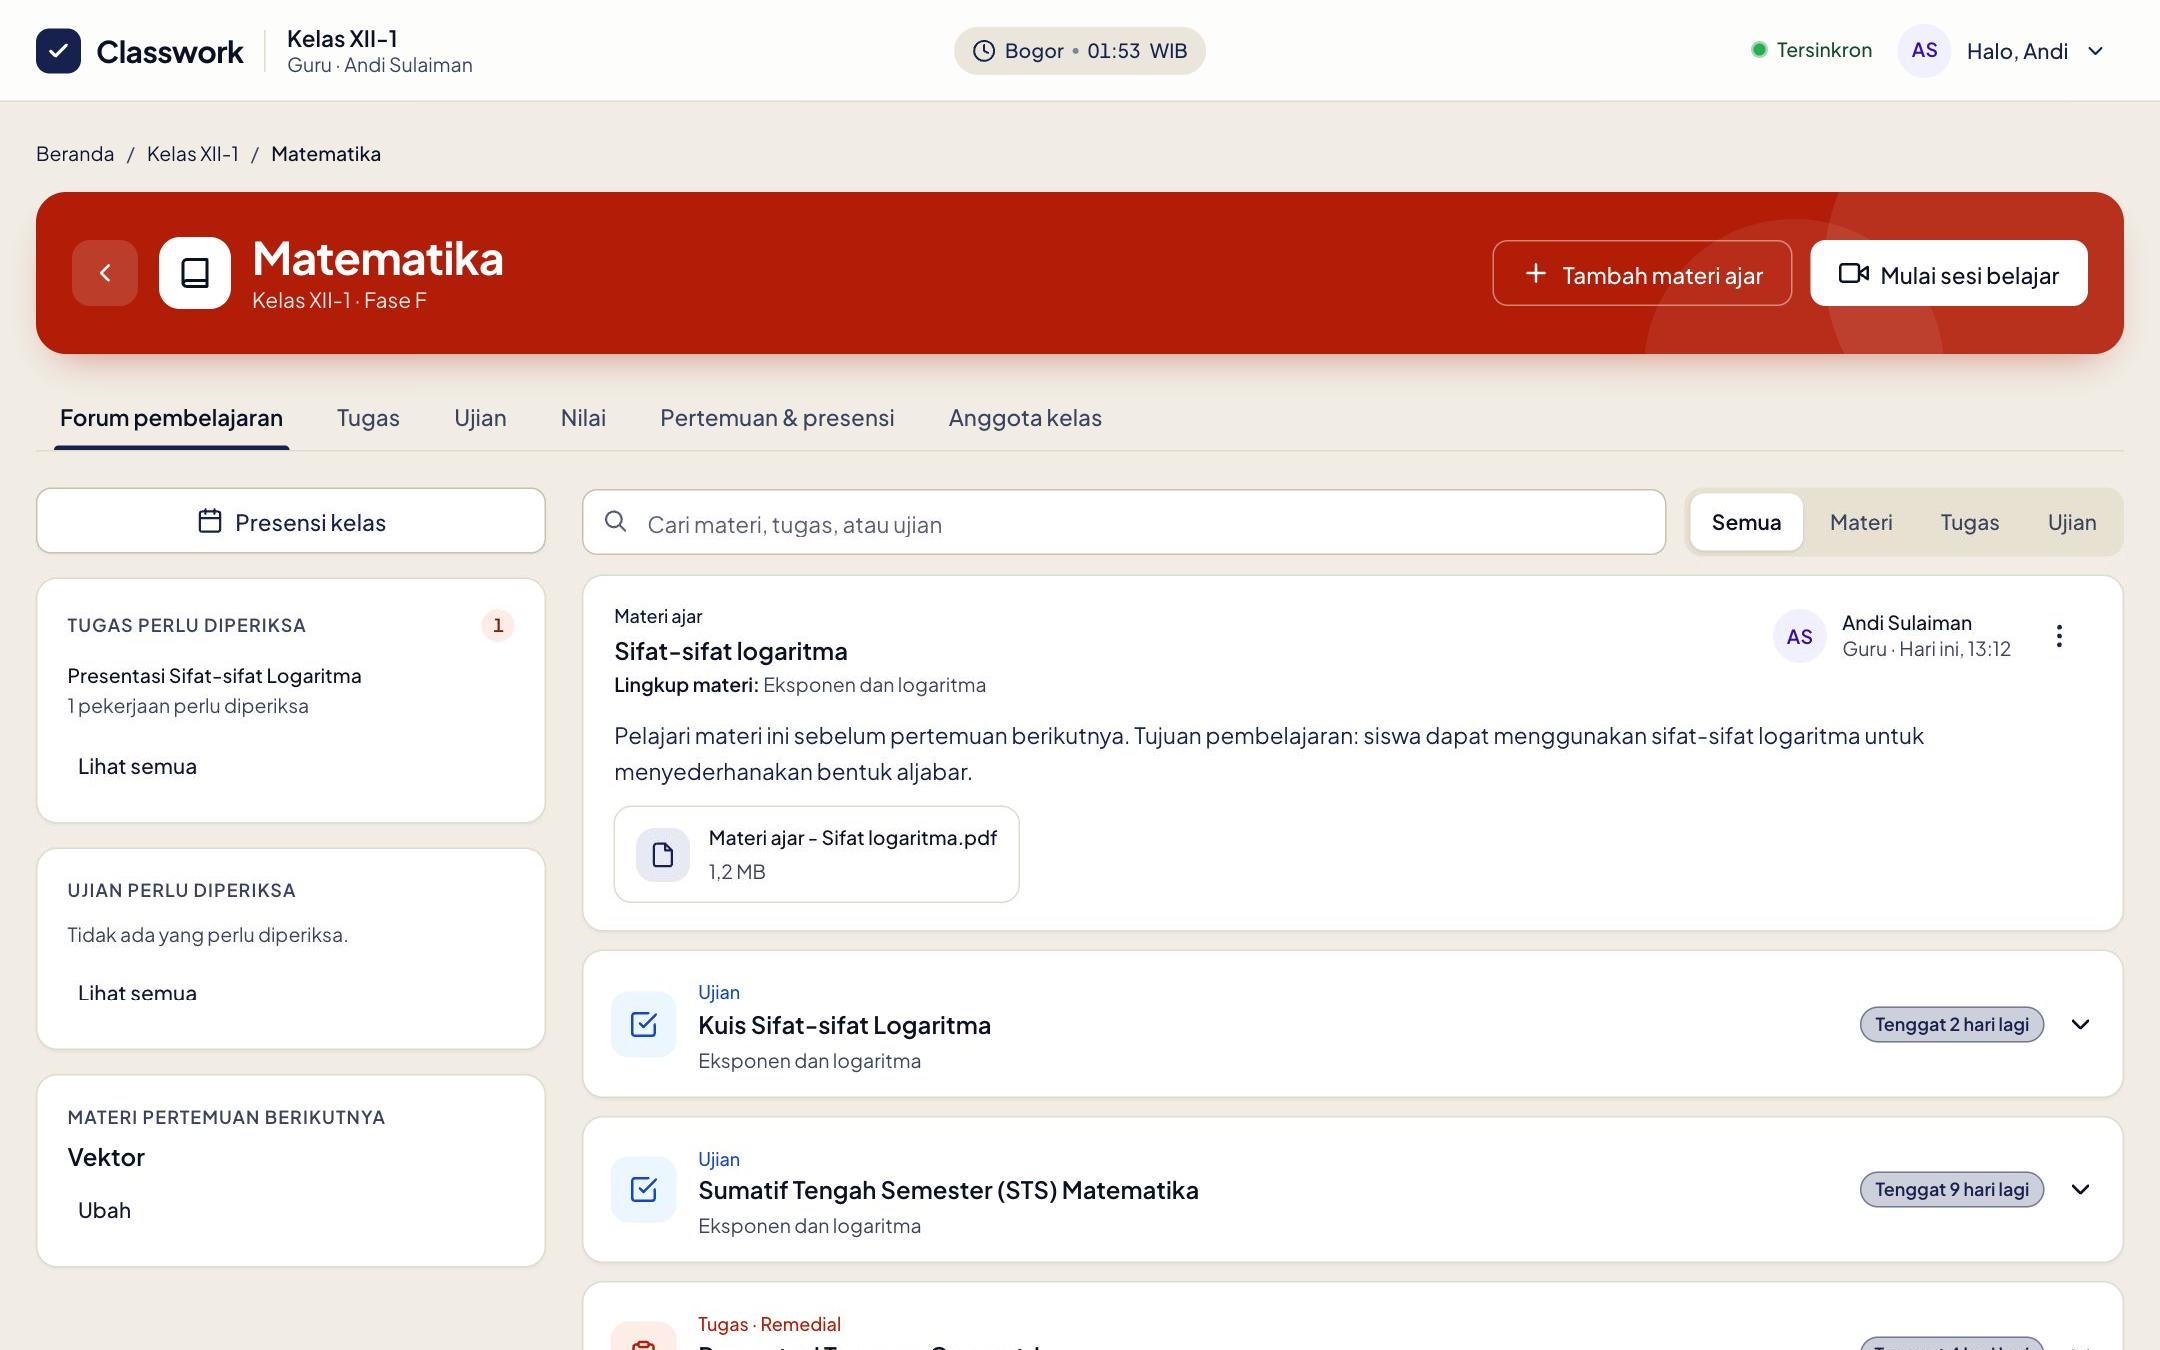Switch to the Tugas tab
Screen dimensions: 2160x1350
(x=368, y=418)
